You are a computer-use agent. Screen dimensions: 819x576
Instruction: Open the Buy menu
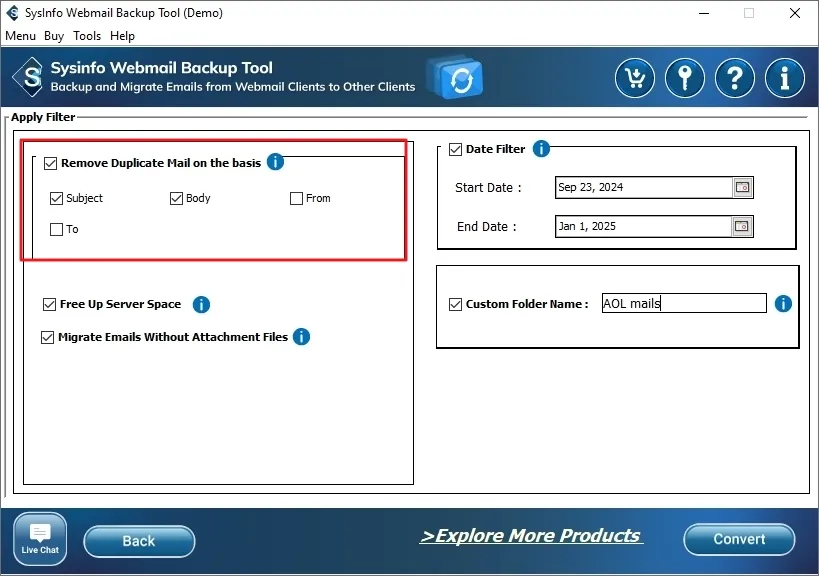tap(54, 36)
